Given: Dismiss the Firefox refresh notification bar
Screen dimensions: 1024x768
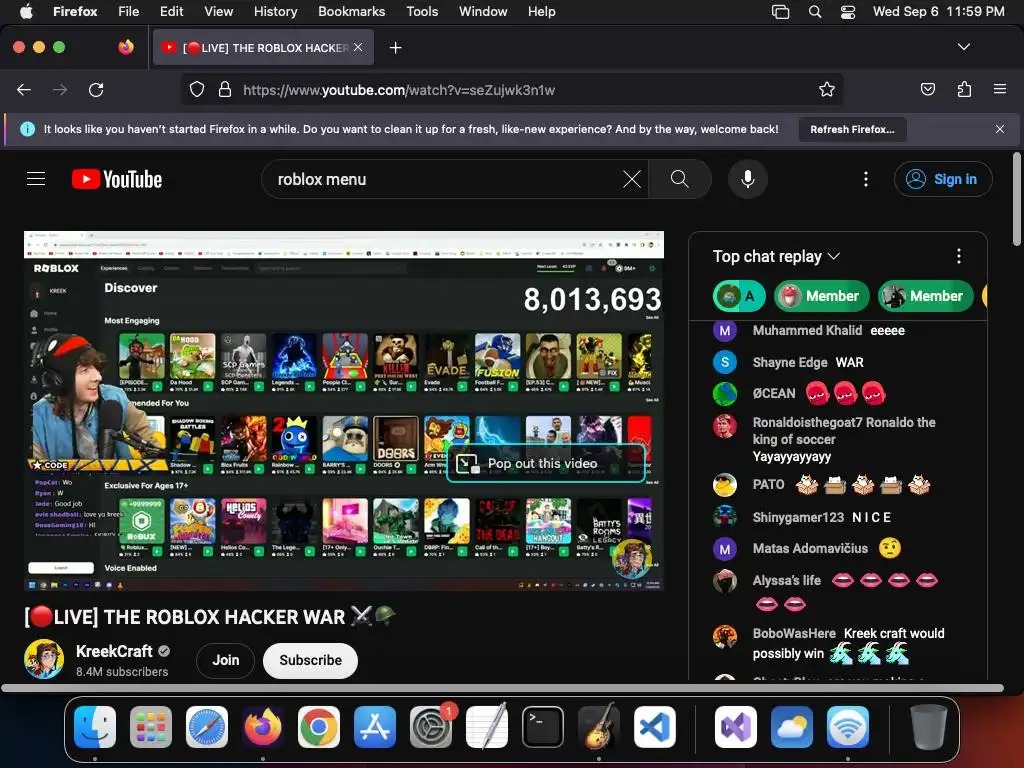Looking at the screenshot, I should (1000, 129).
